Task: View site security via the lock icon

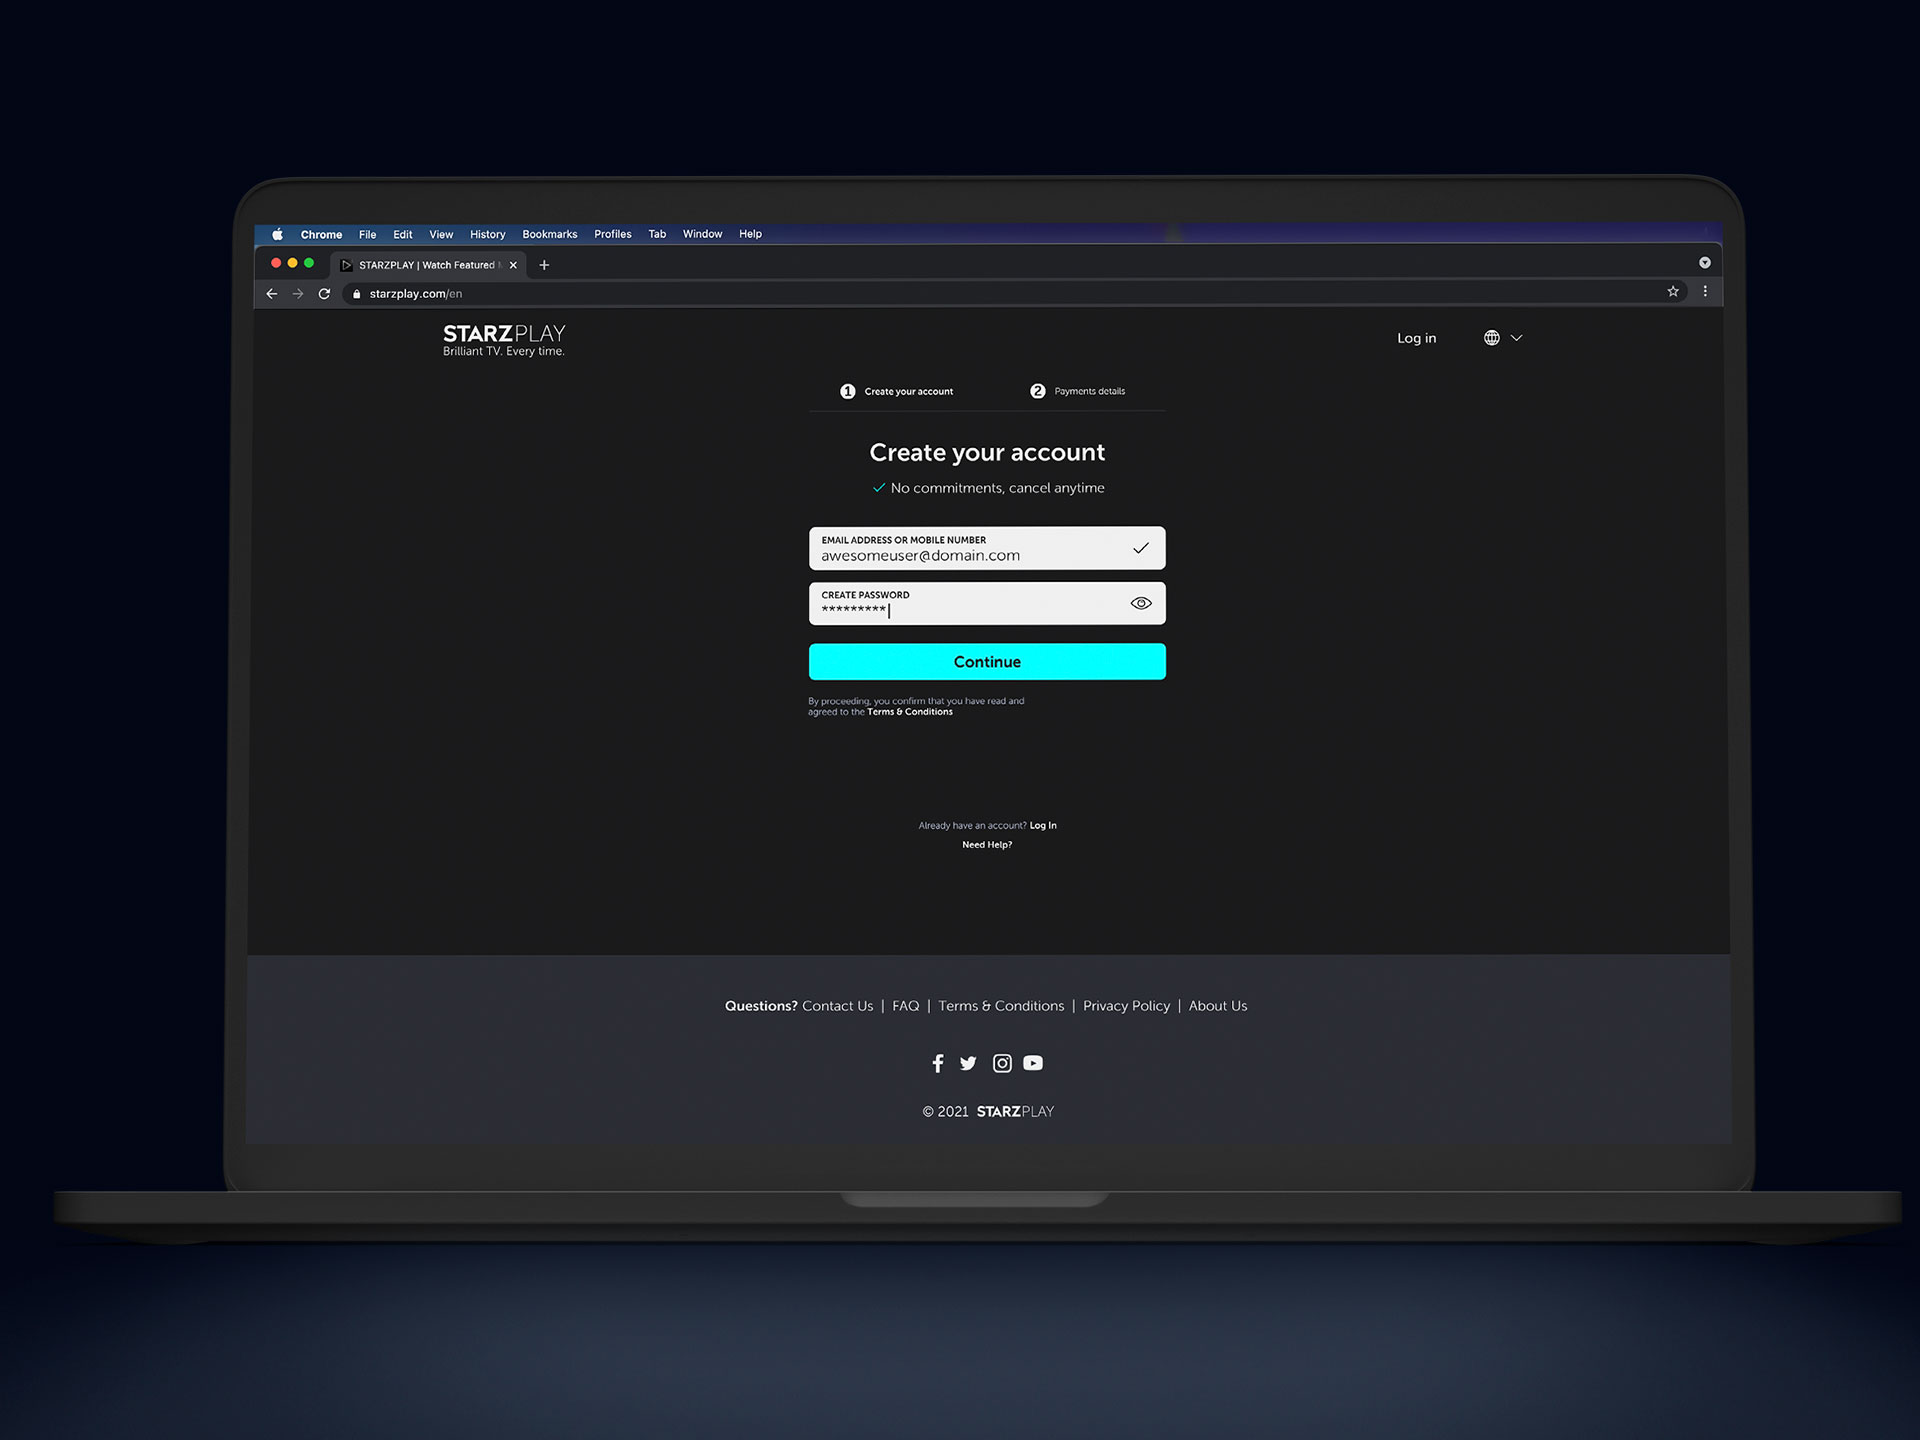Action: click(357, 293)
